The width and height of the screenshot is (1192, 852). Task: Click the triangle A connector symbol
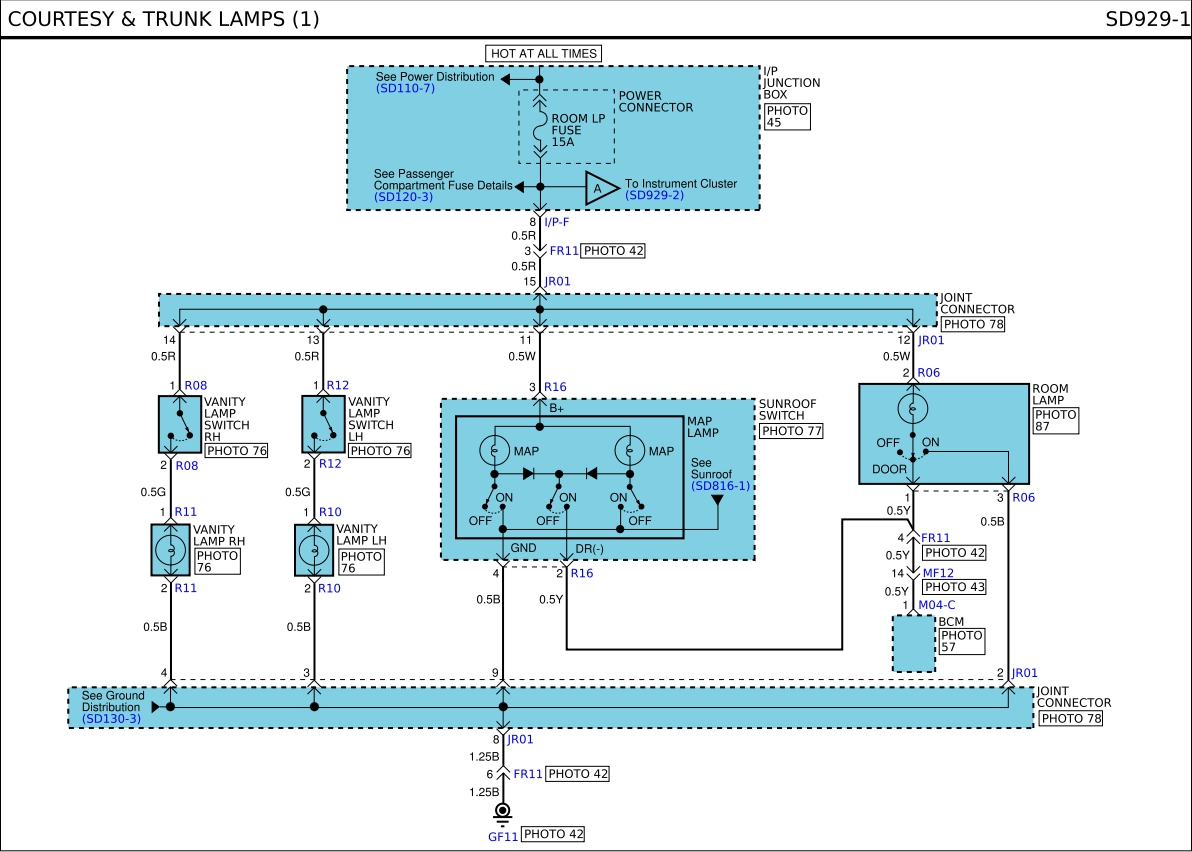601,188
